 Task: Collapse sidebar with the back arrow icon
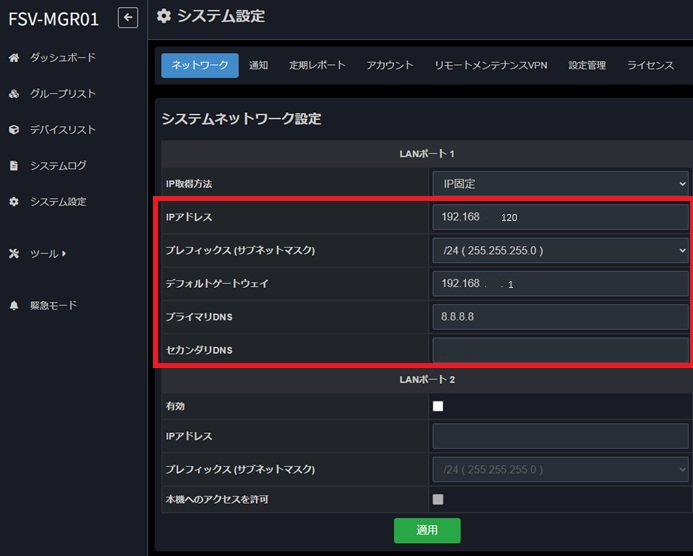(x=128, y=18)
